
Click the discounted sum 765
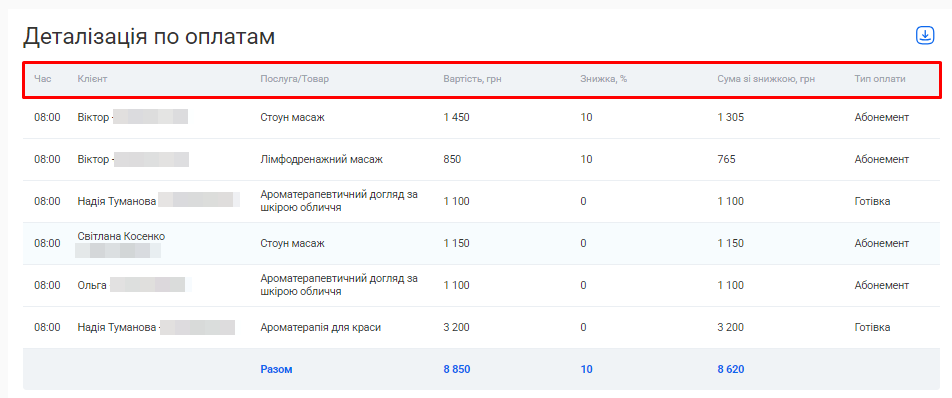(726, 160)
